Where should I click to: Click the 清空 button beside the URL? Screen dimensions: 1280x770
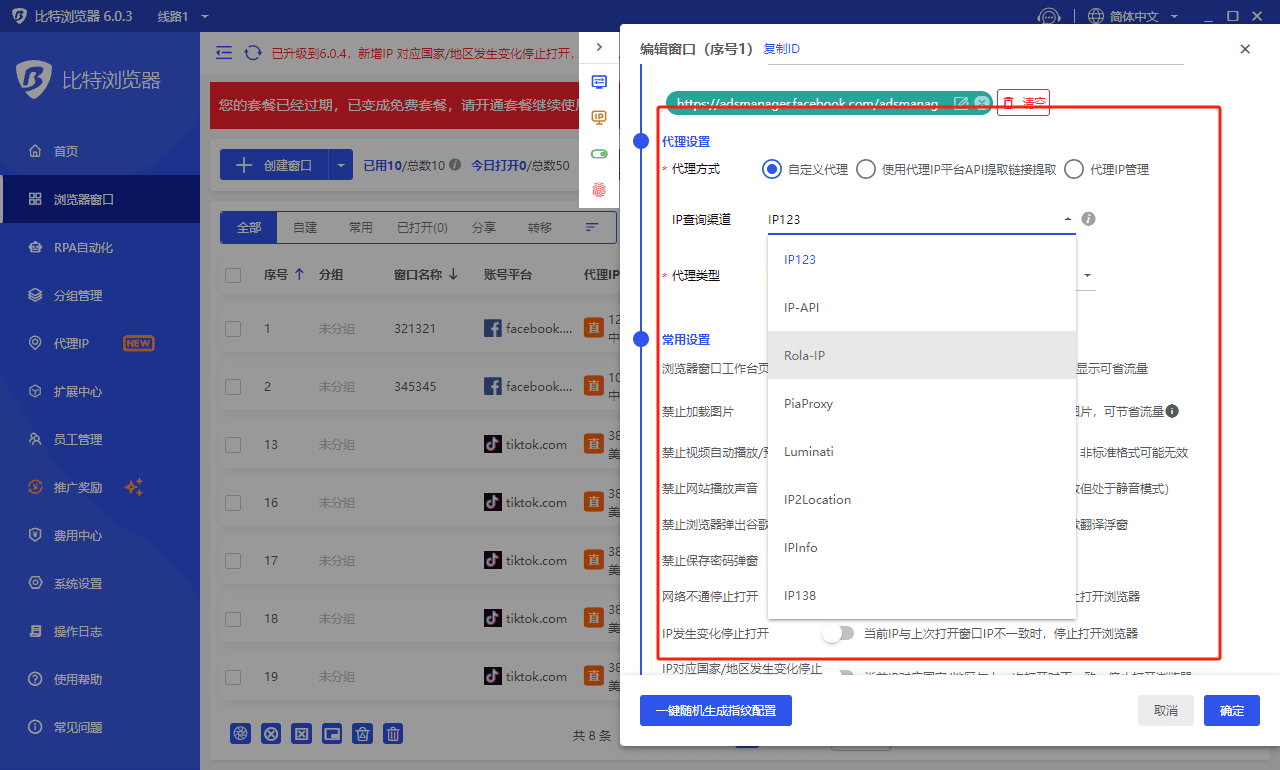click(1023, 102)
